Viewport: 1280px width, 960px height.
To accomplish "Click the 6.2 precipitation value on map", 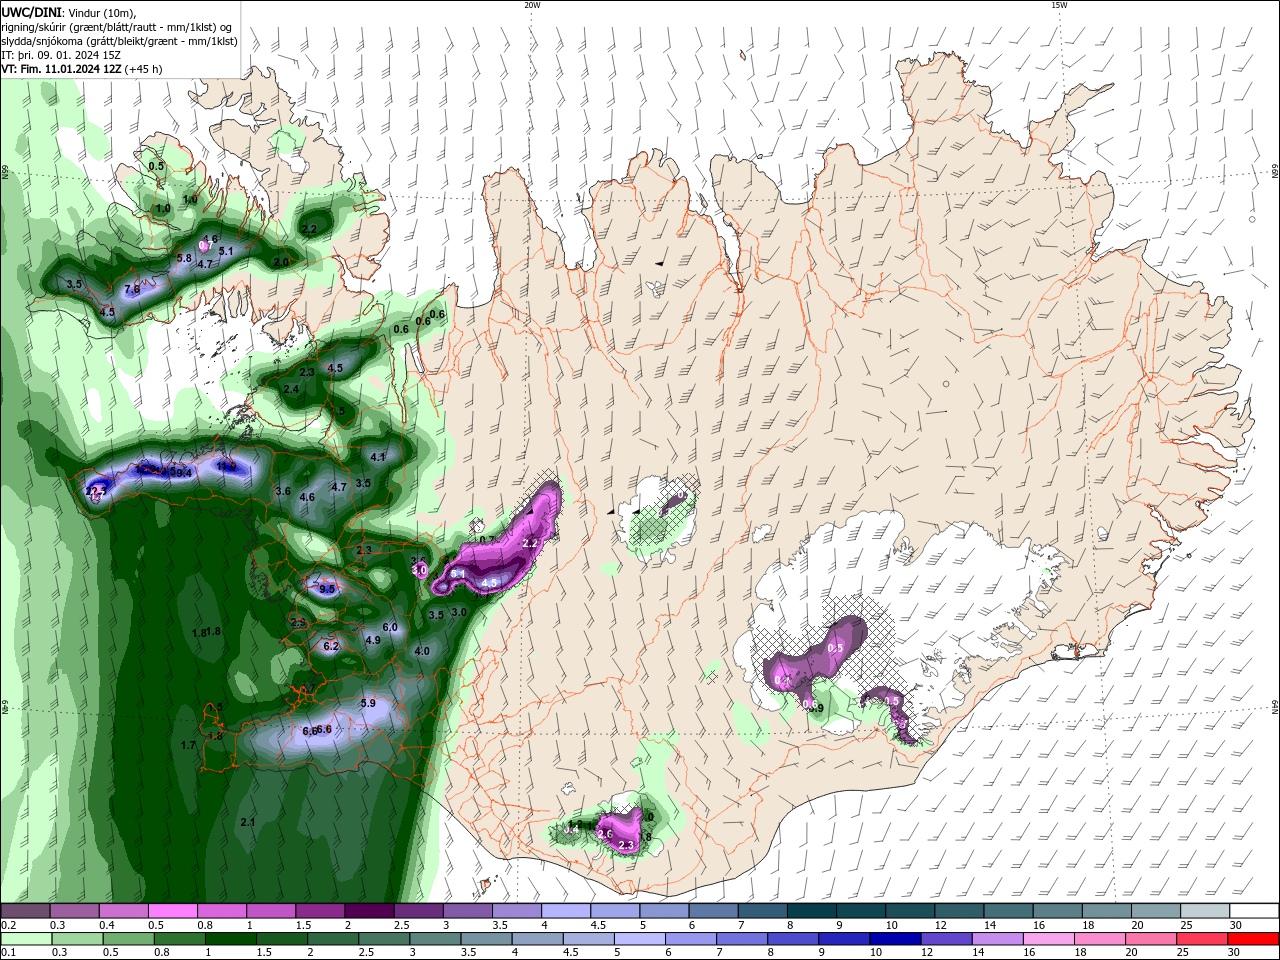I will [331, 646].
